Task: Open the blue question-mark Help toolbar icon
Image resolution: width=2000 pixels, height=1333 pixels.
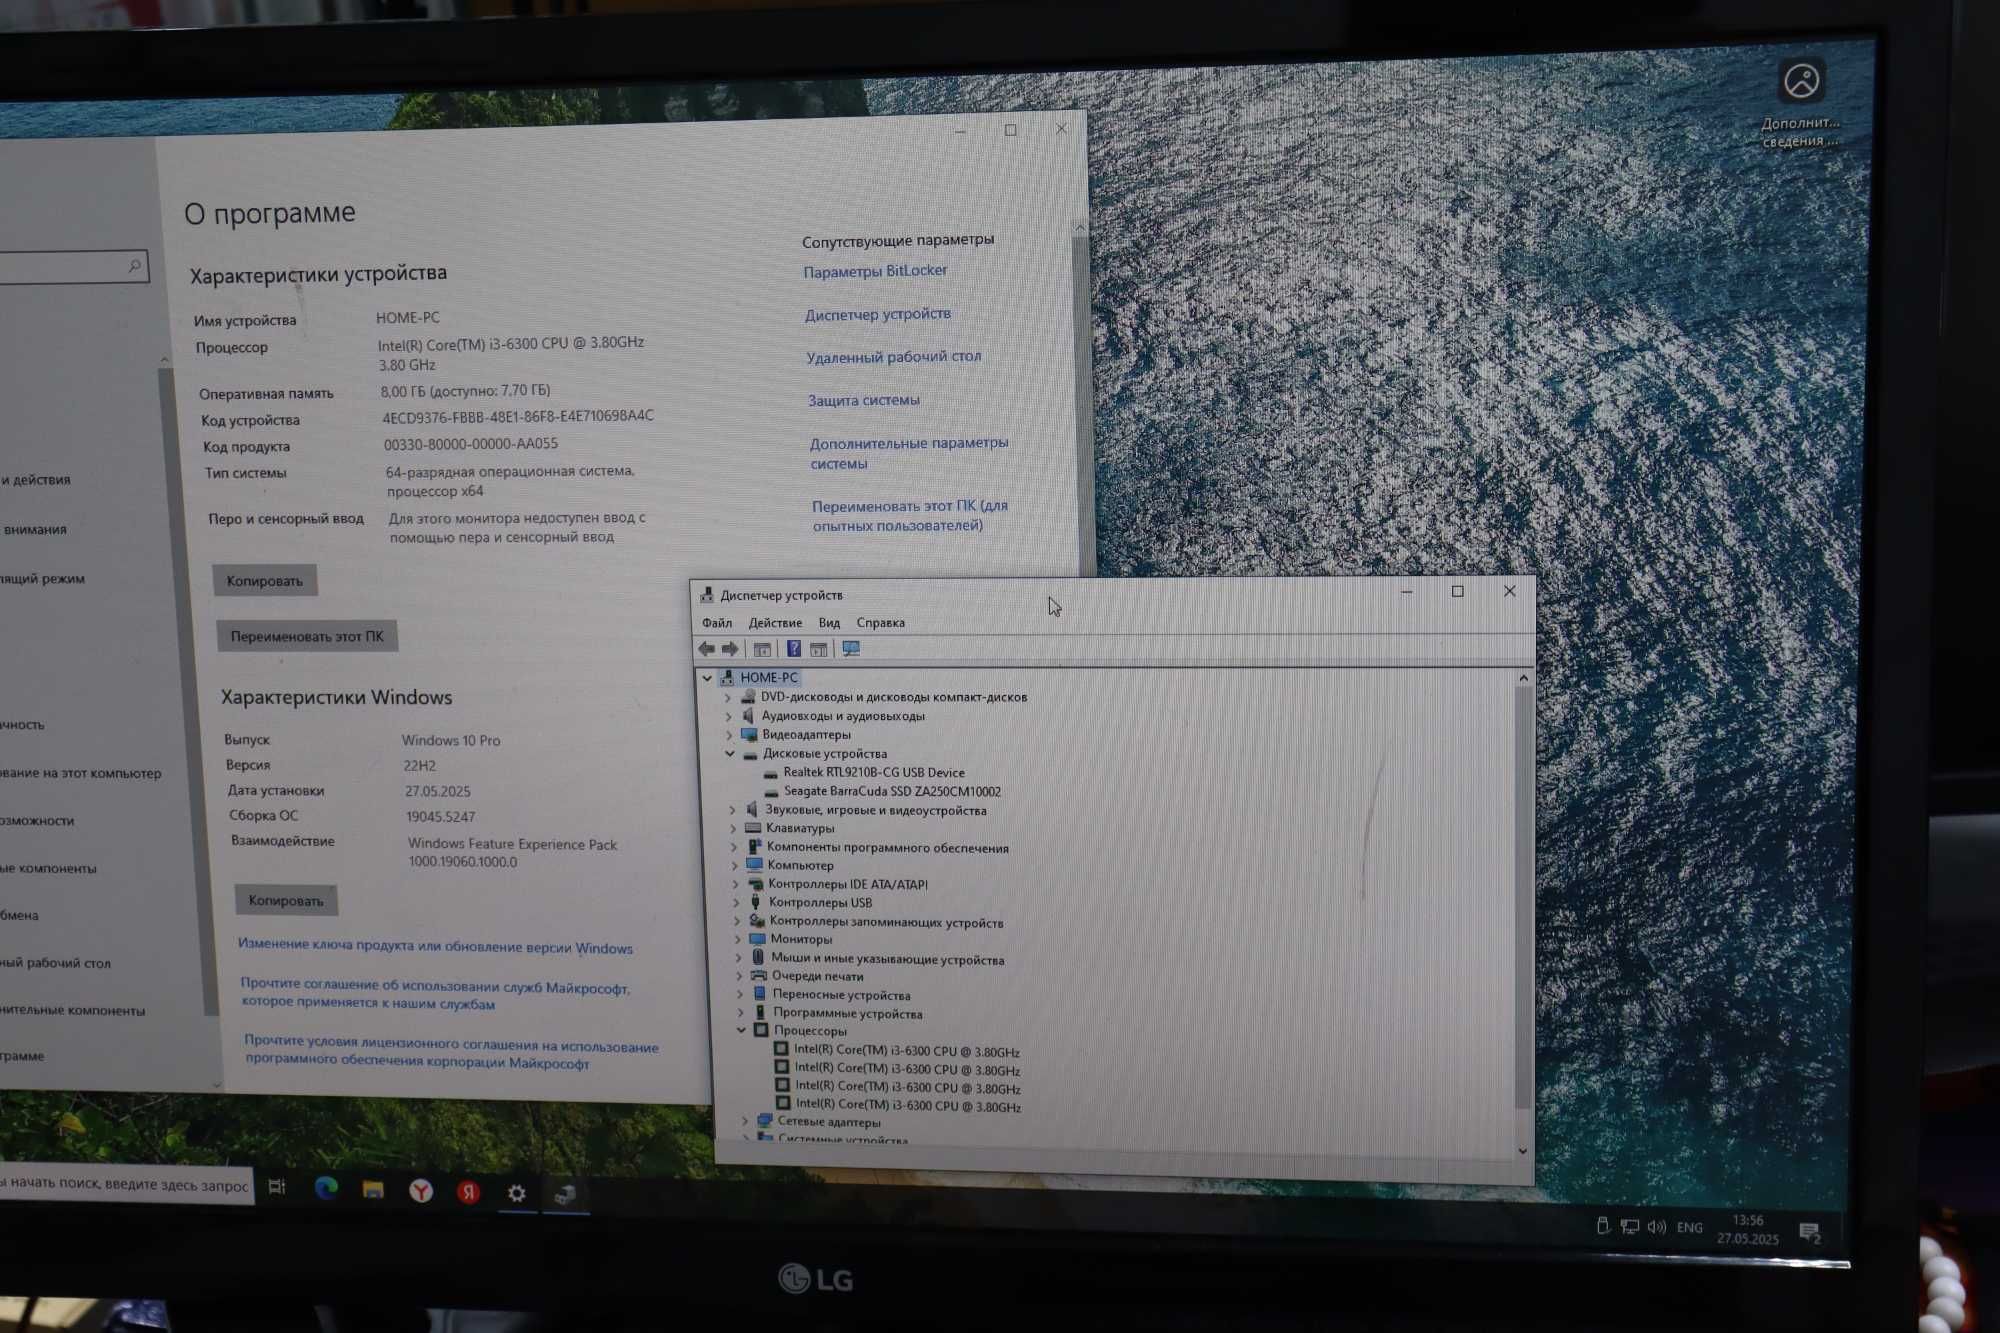Action: click(x=794, y=649)
